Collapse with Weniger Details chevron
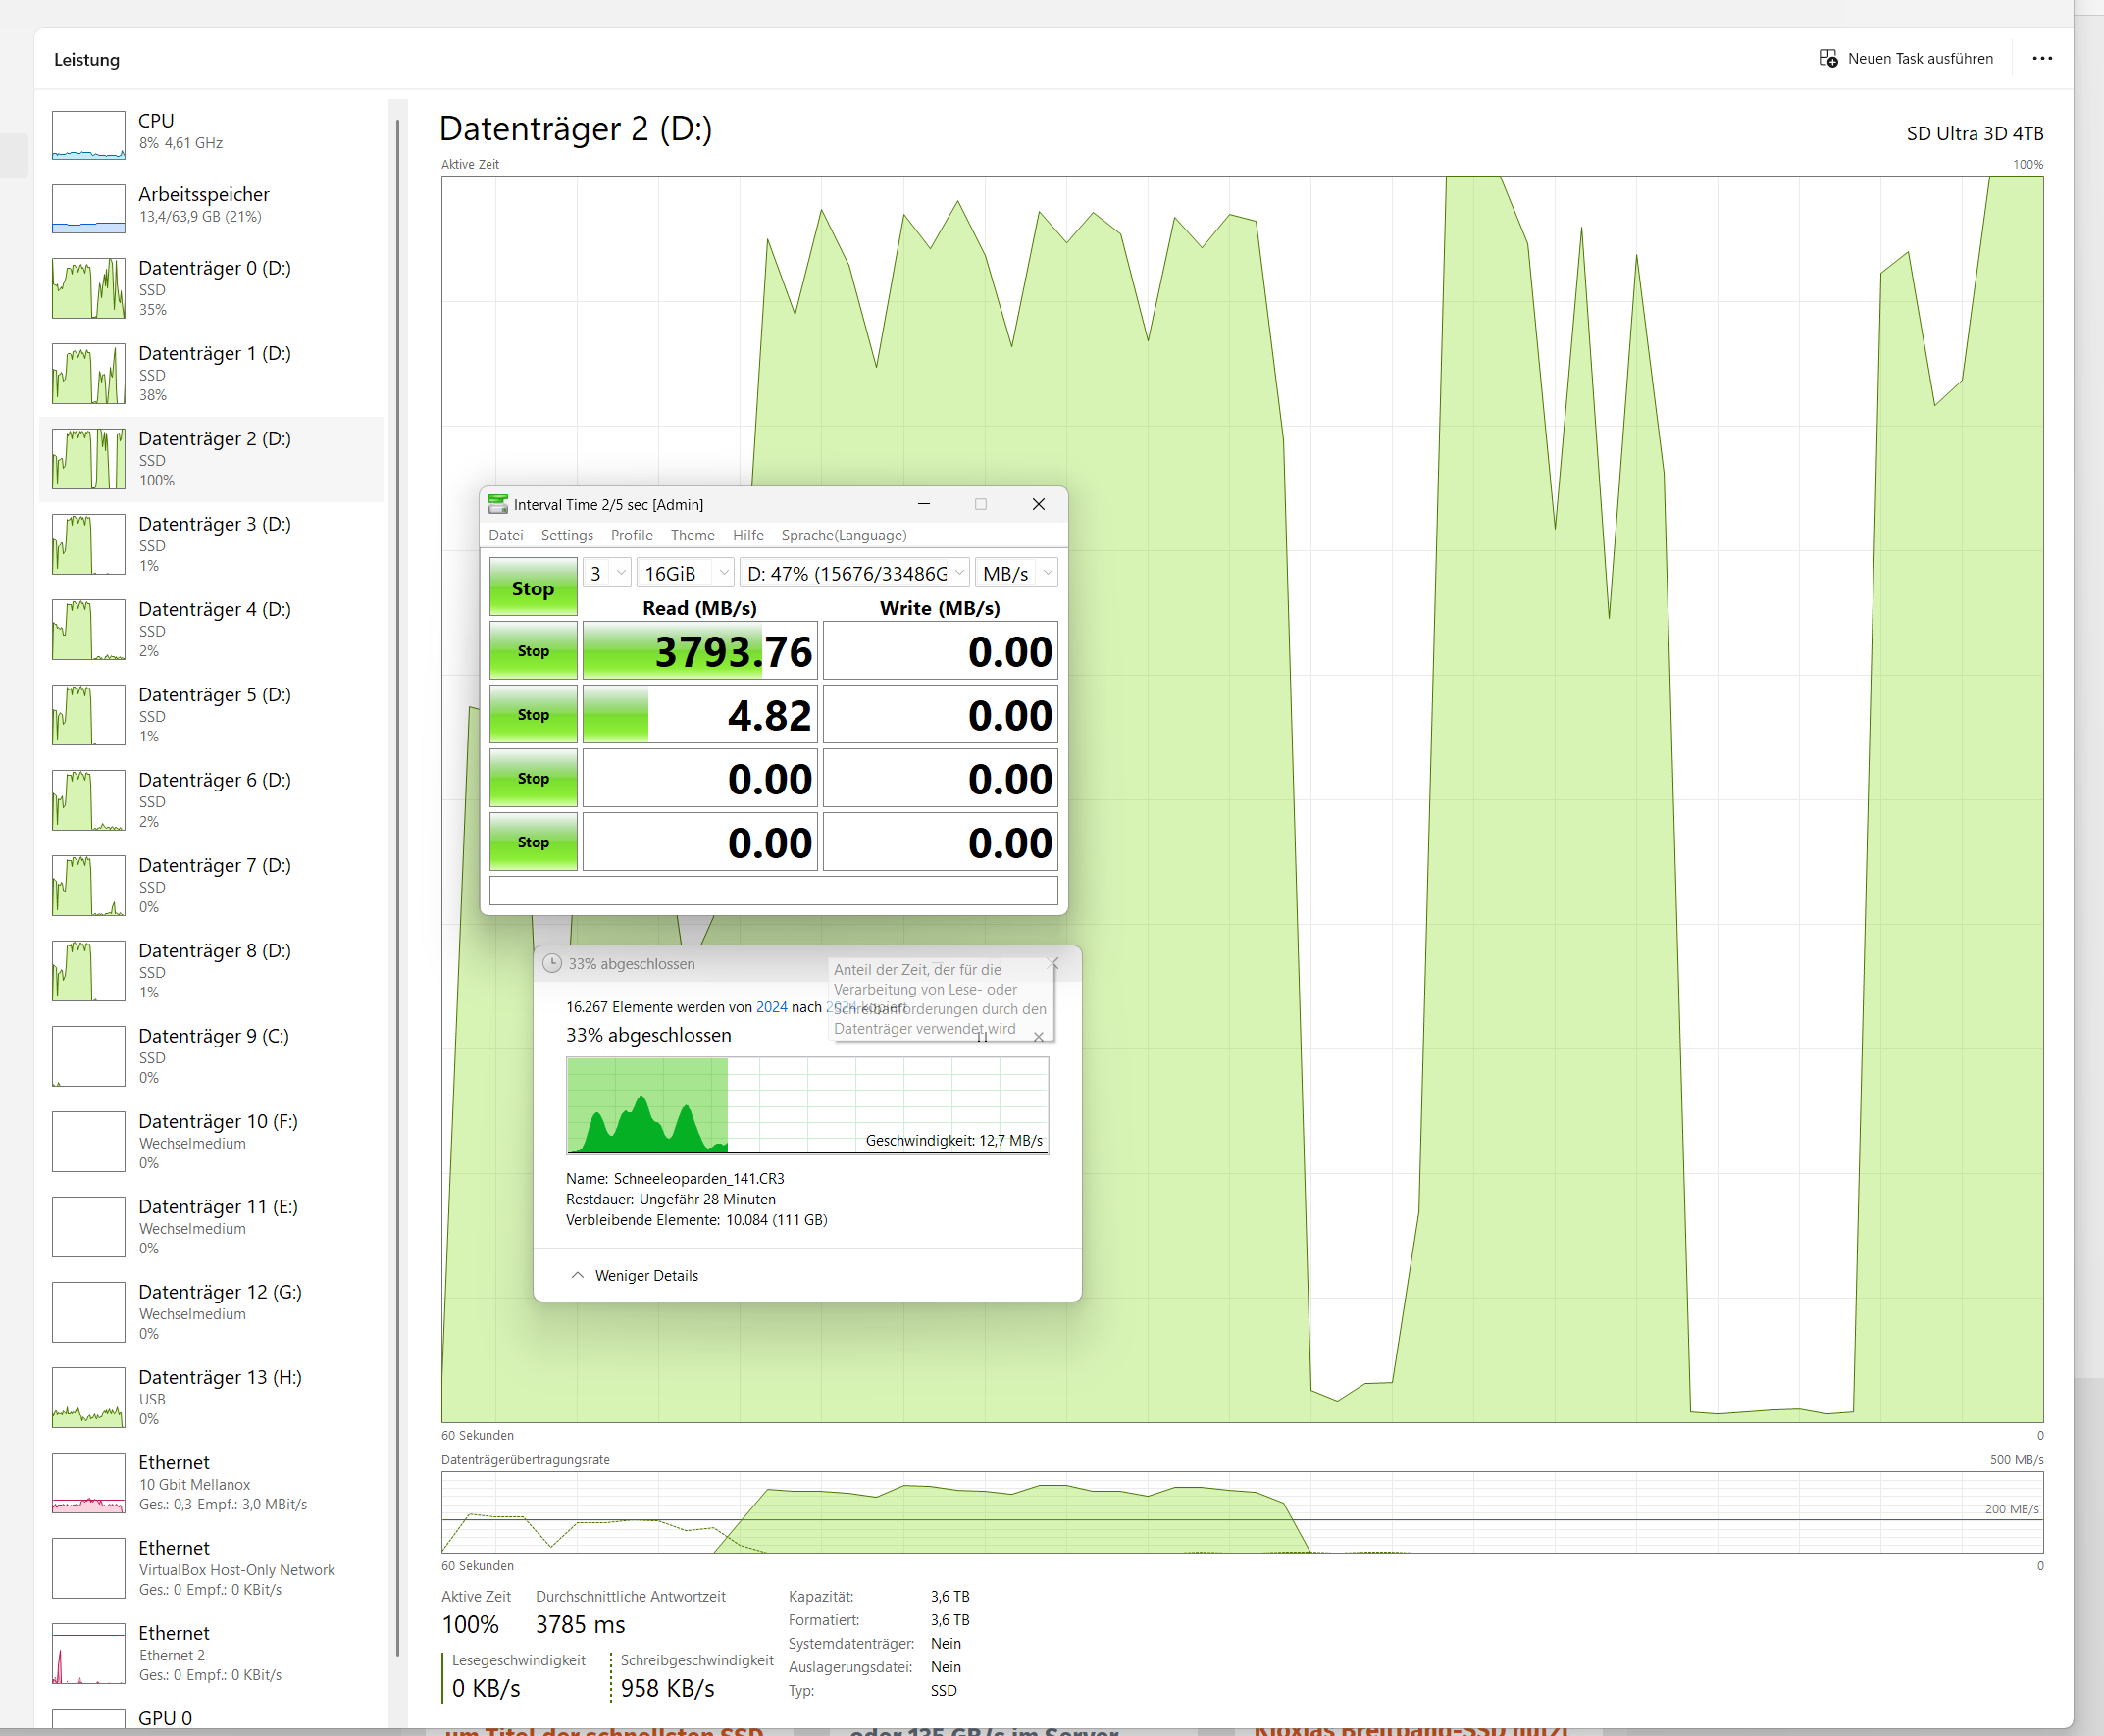The image size is (2104, 1736). [577, 1275]
